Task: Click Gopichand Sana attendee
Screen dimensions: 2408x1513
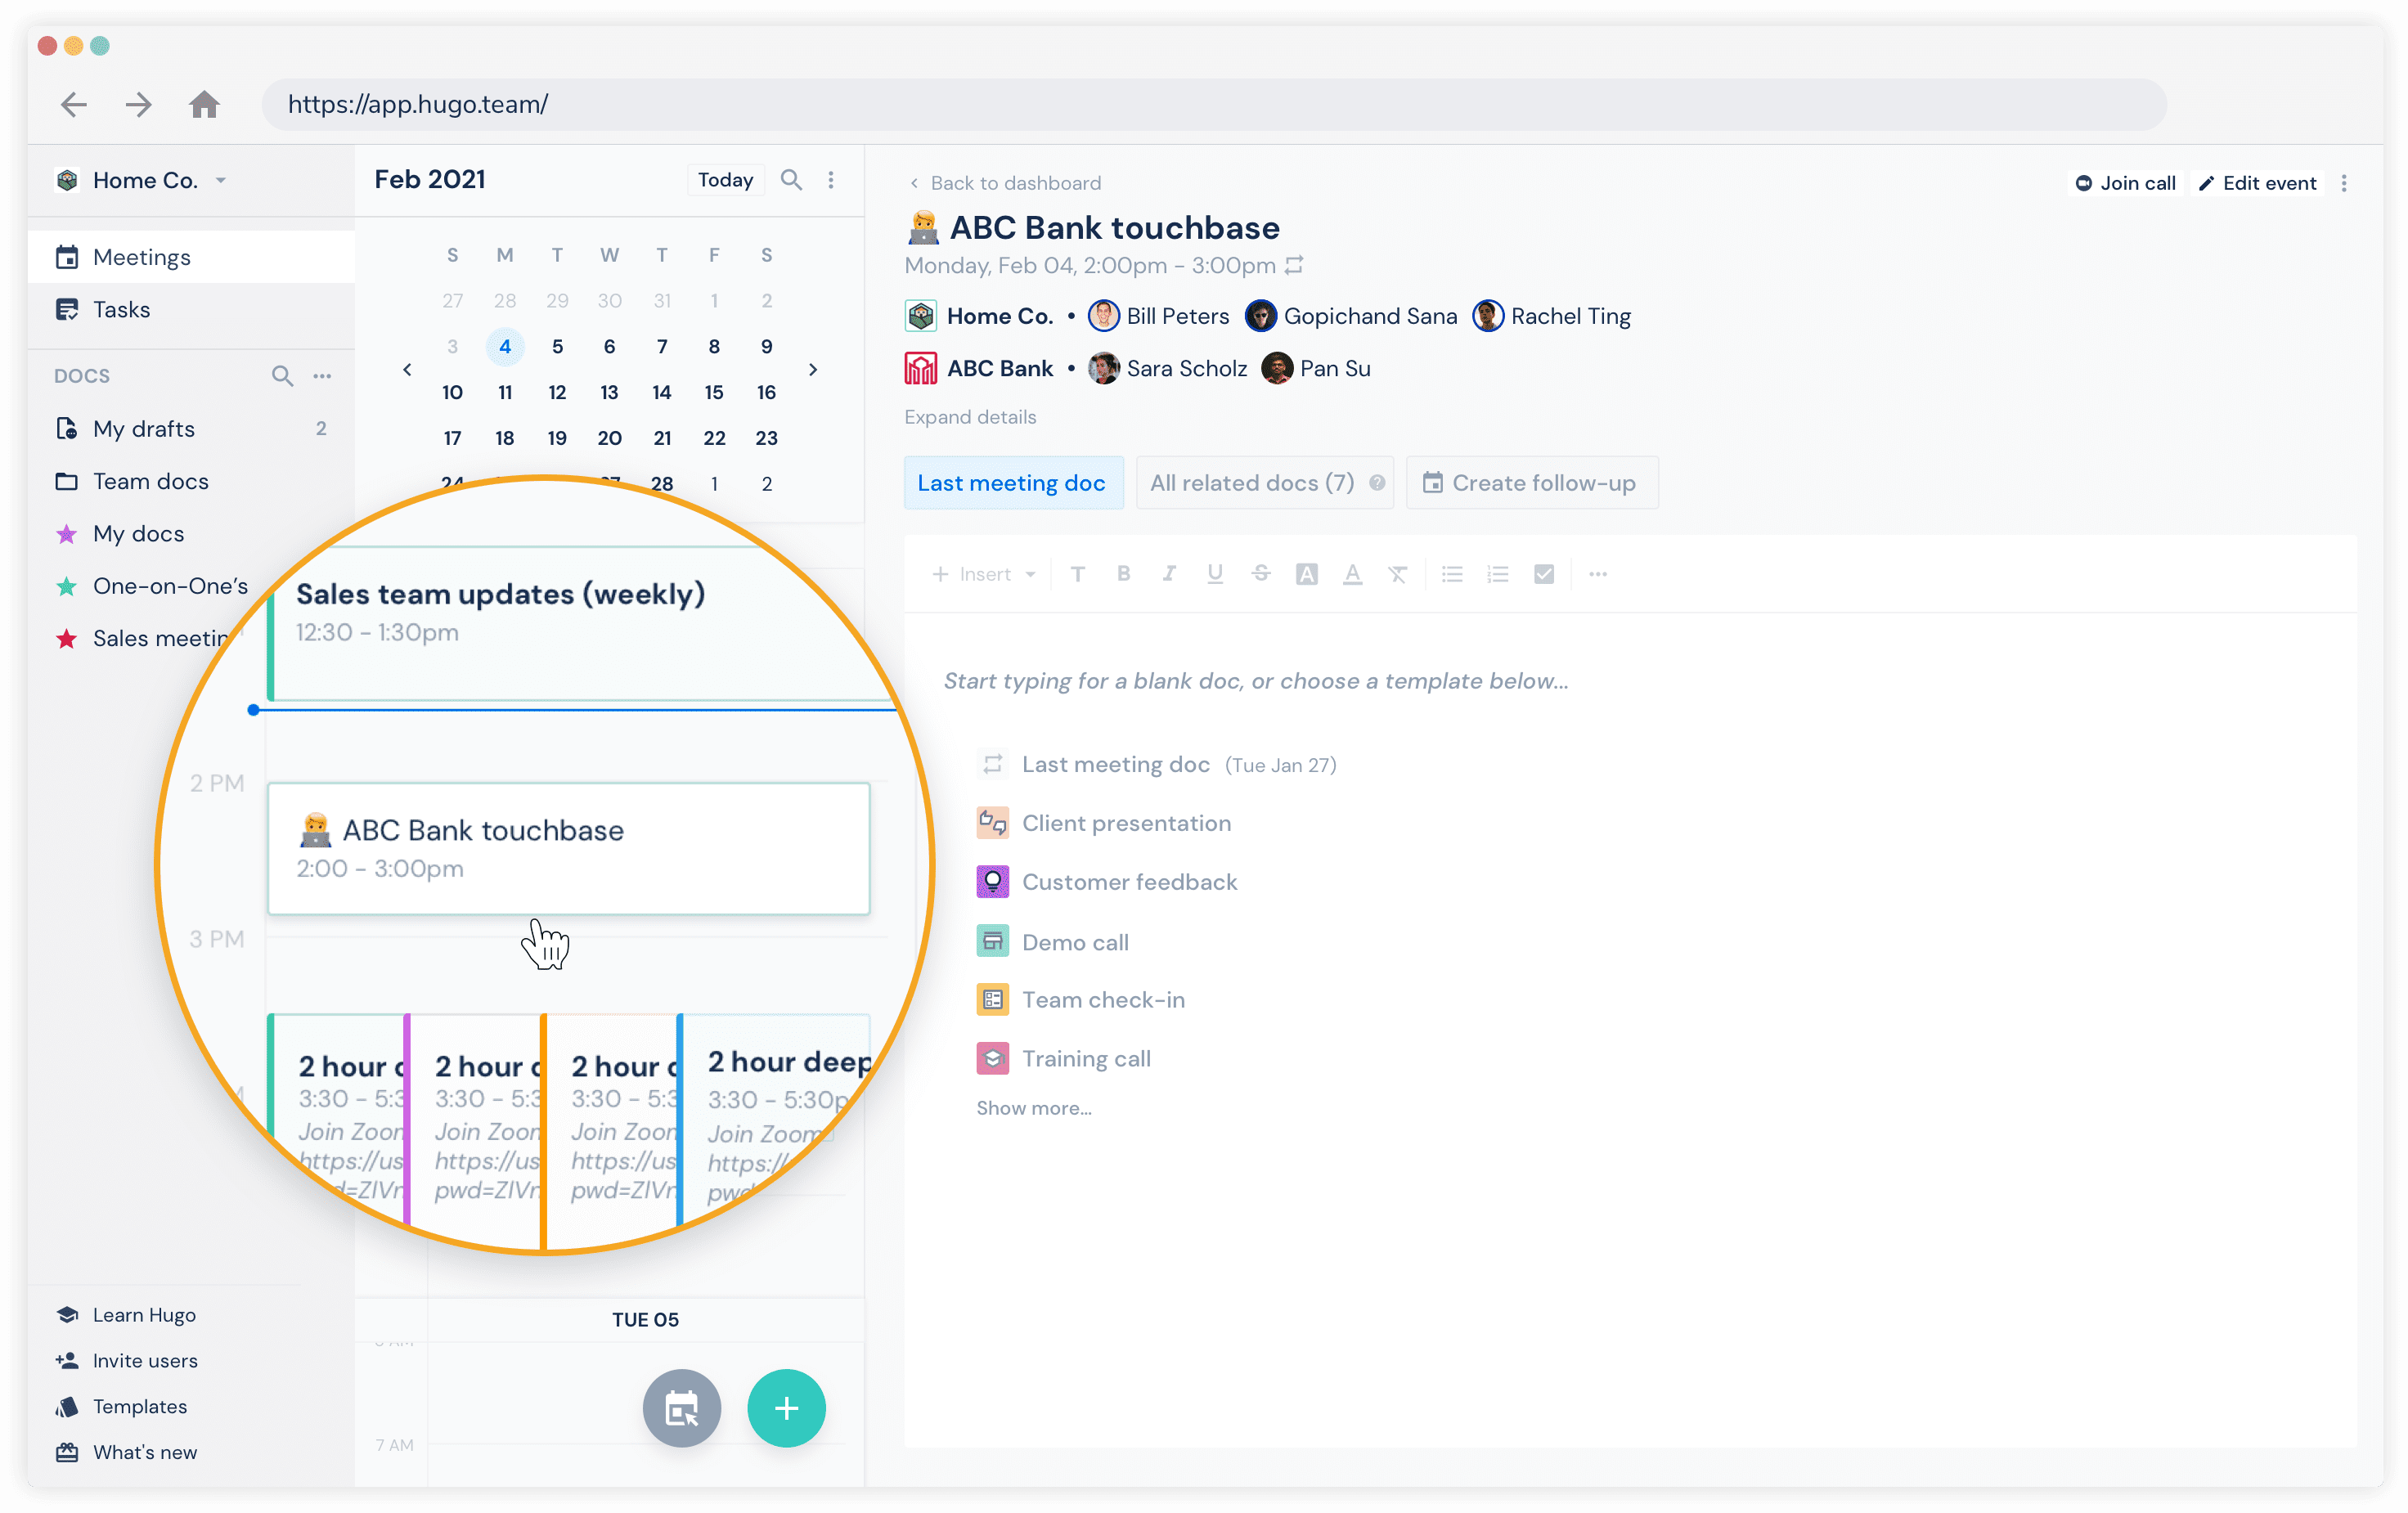Action: tap(1351, 316)
